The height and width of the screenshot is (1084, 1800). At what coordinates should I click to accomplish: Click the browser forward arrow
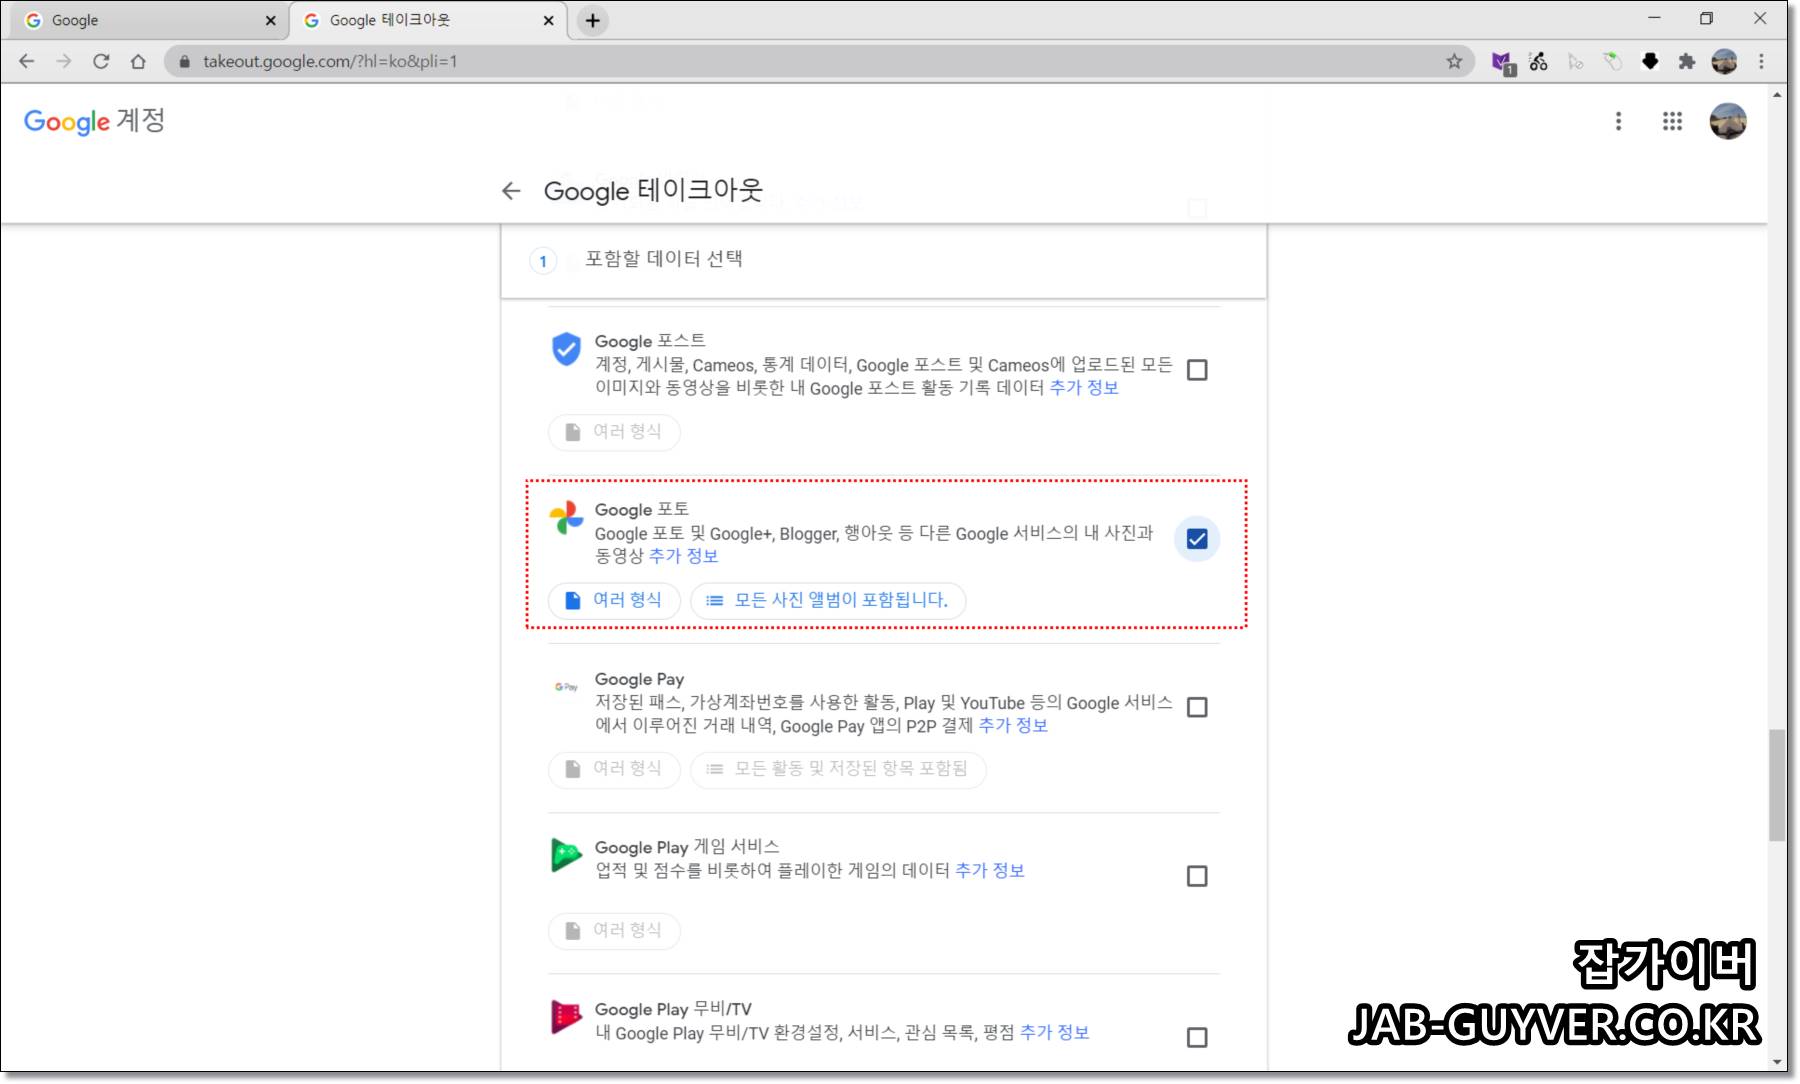click(x=64, y=61)
